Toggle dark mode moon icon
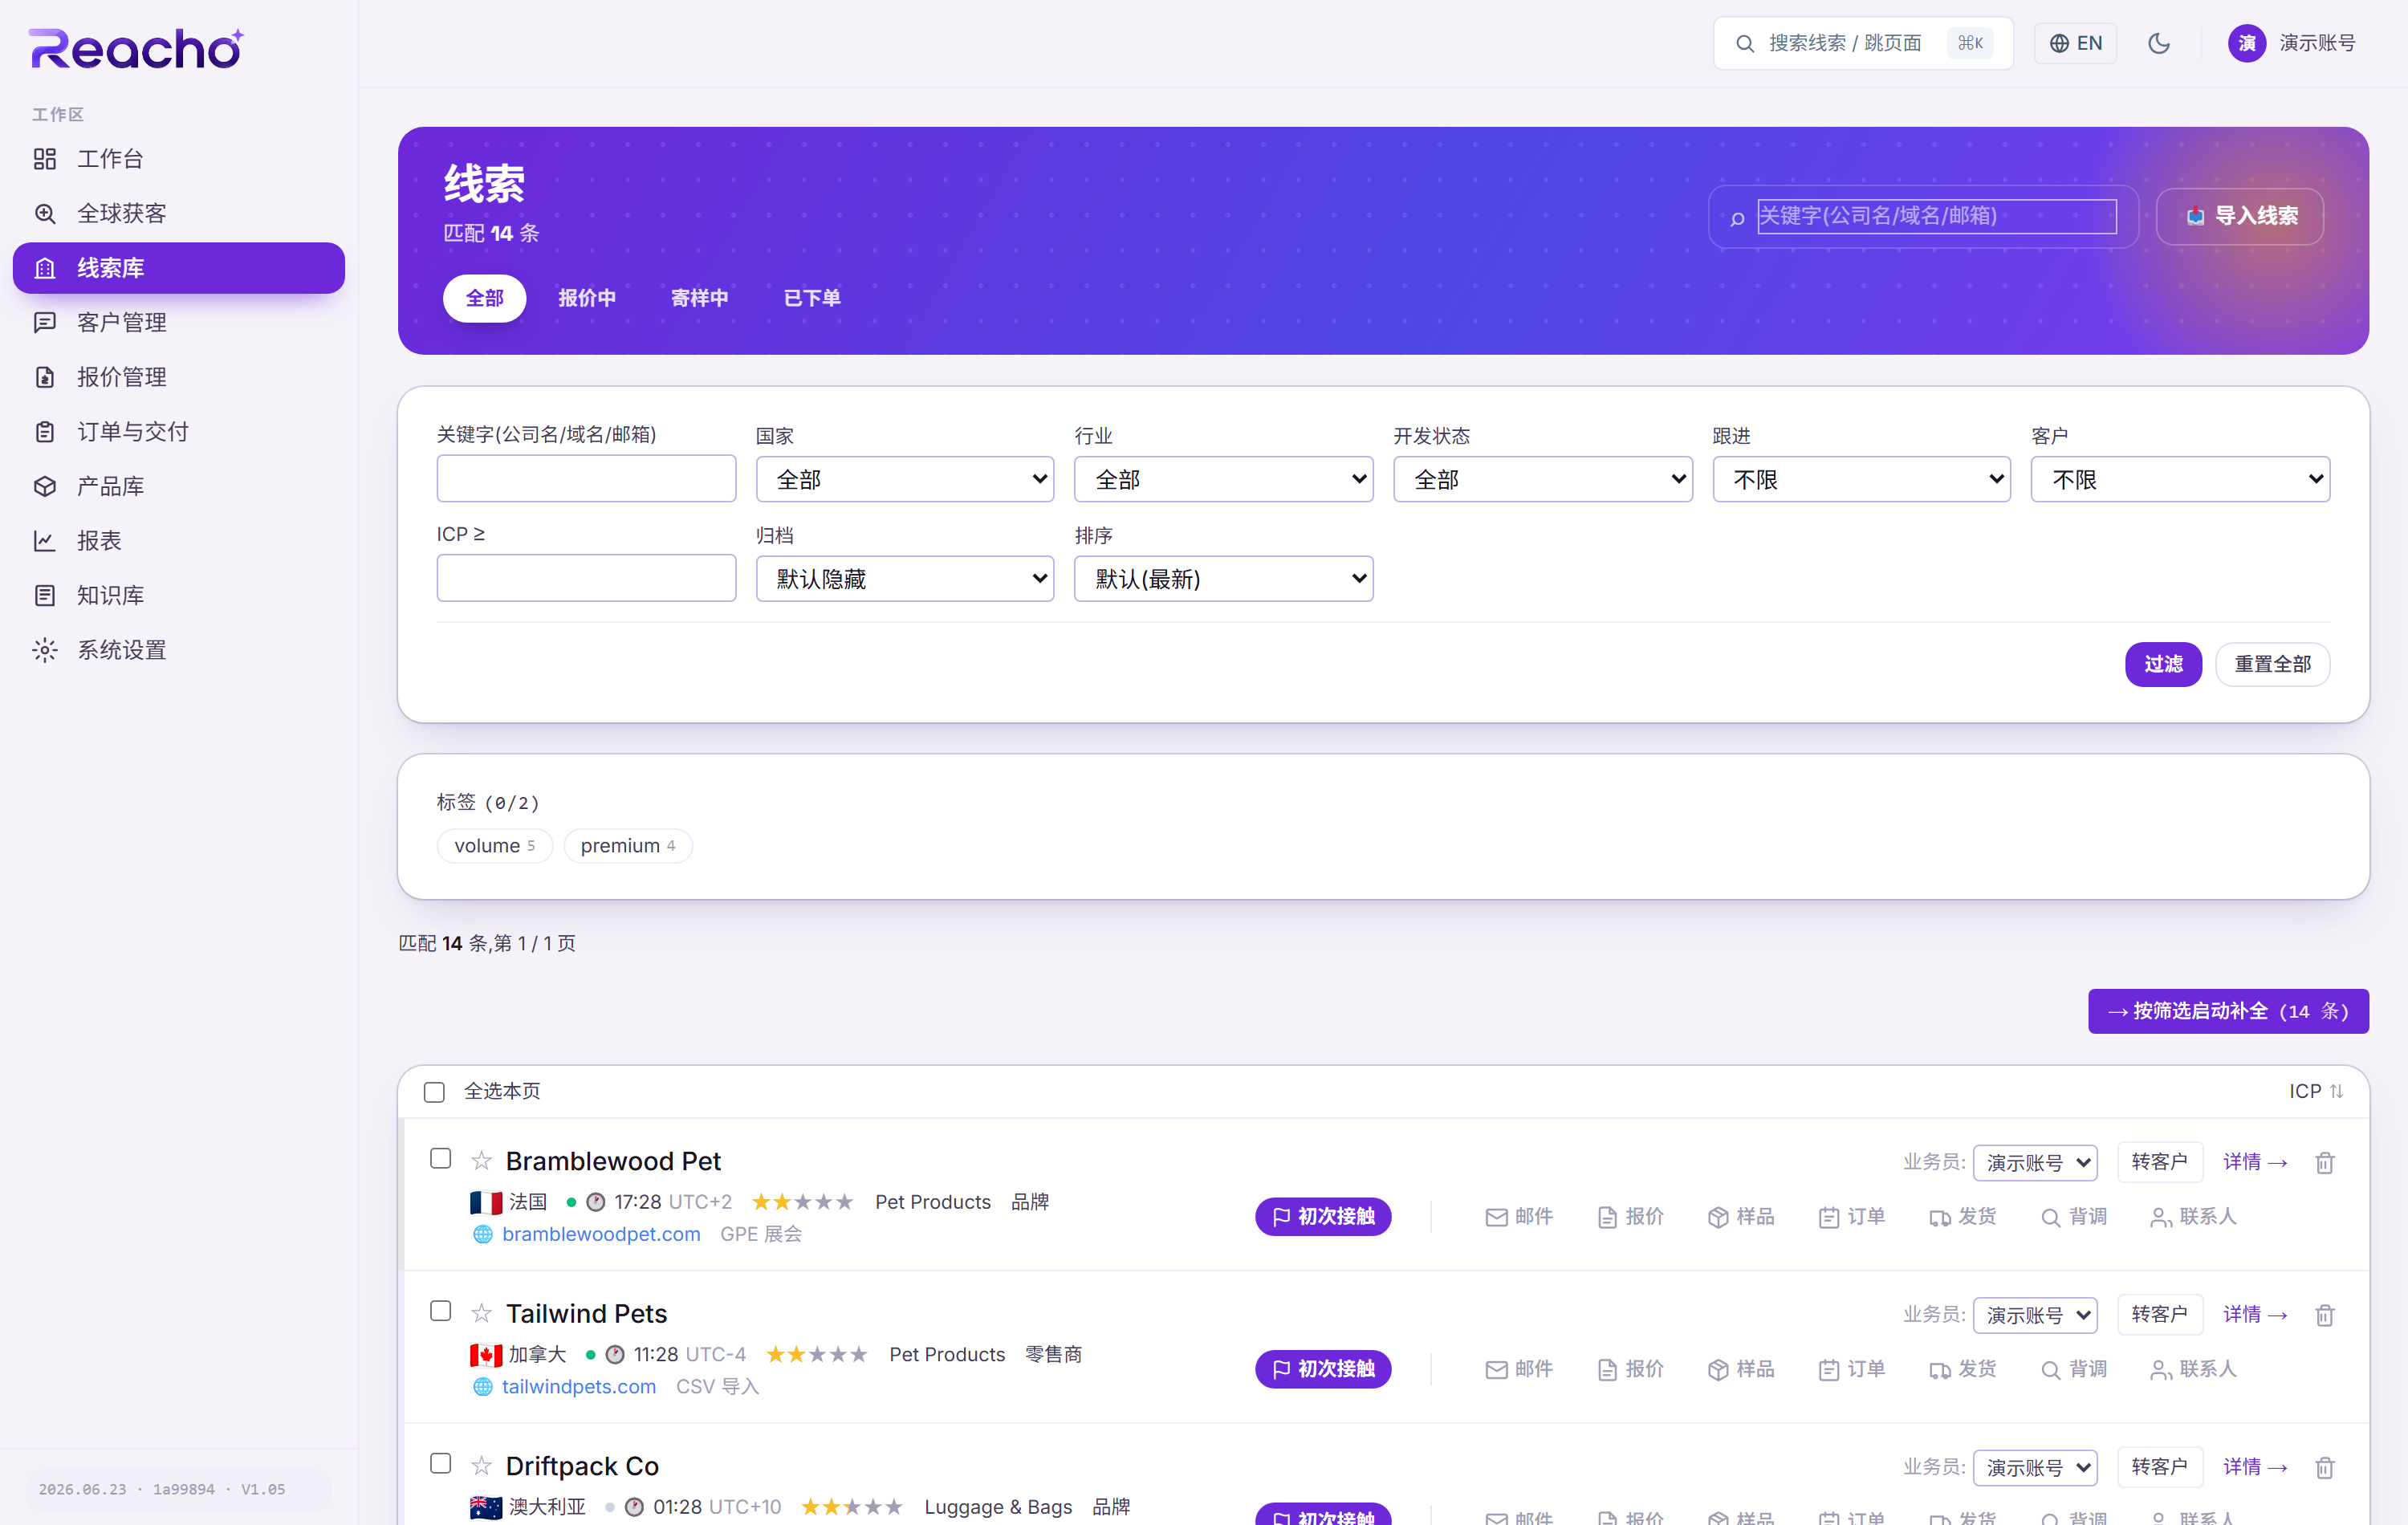Image resolution: width=2408 pixels, height=1525 pixels. coord(2159,43)
